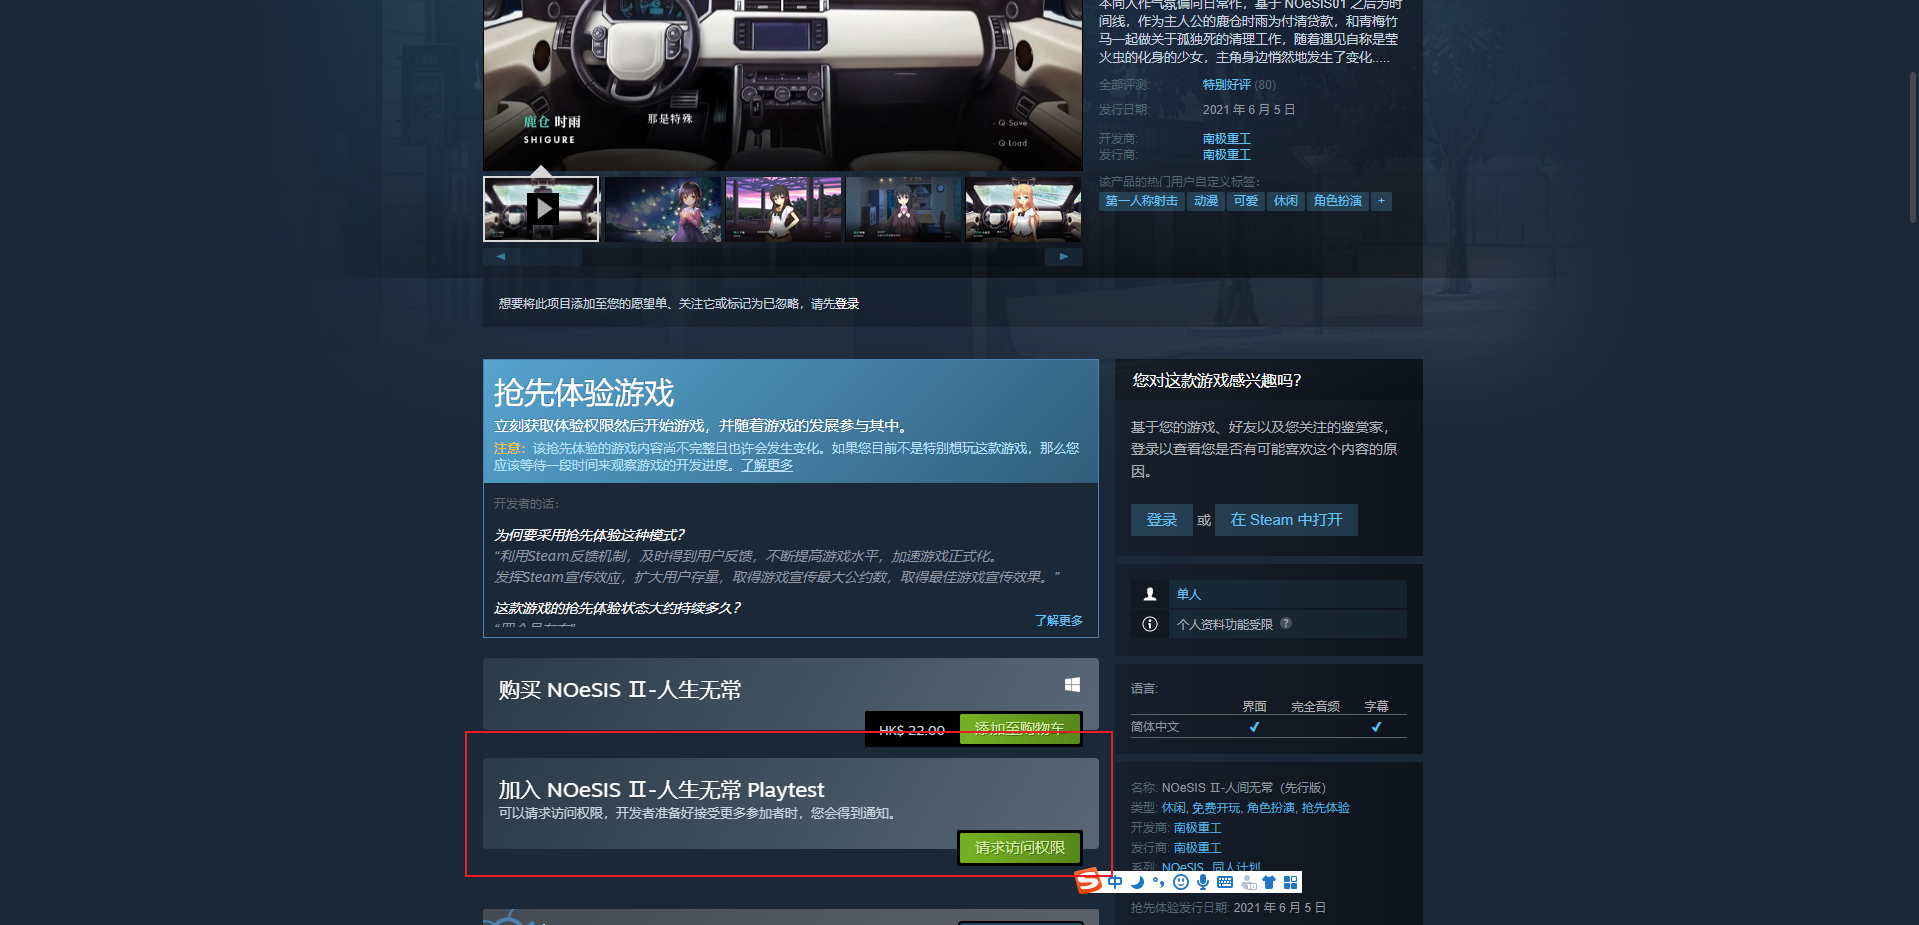
Task: Toggle Chinese/English input mode 中
Action: pyautogui.click(x=1115, y=882)
